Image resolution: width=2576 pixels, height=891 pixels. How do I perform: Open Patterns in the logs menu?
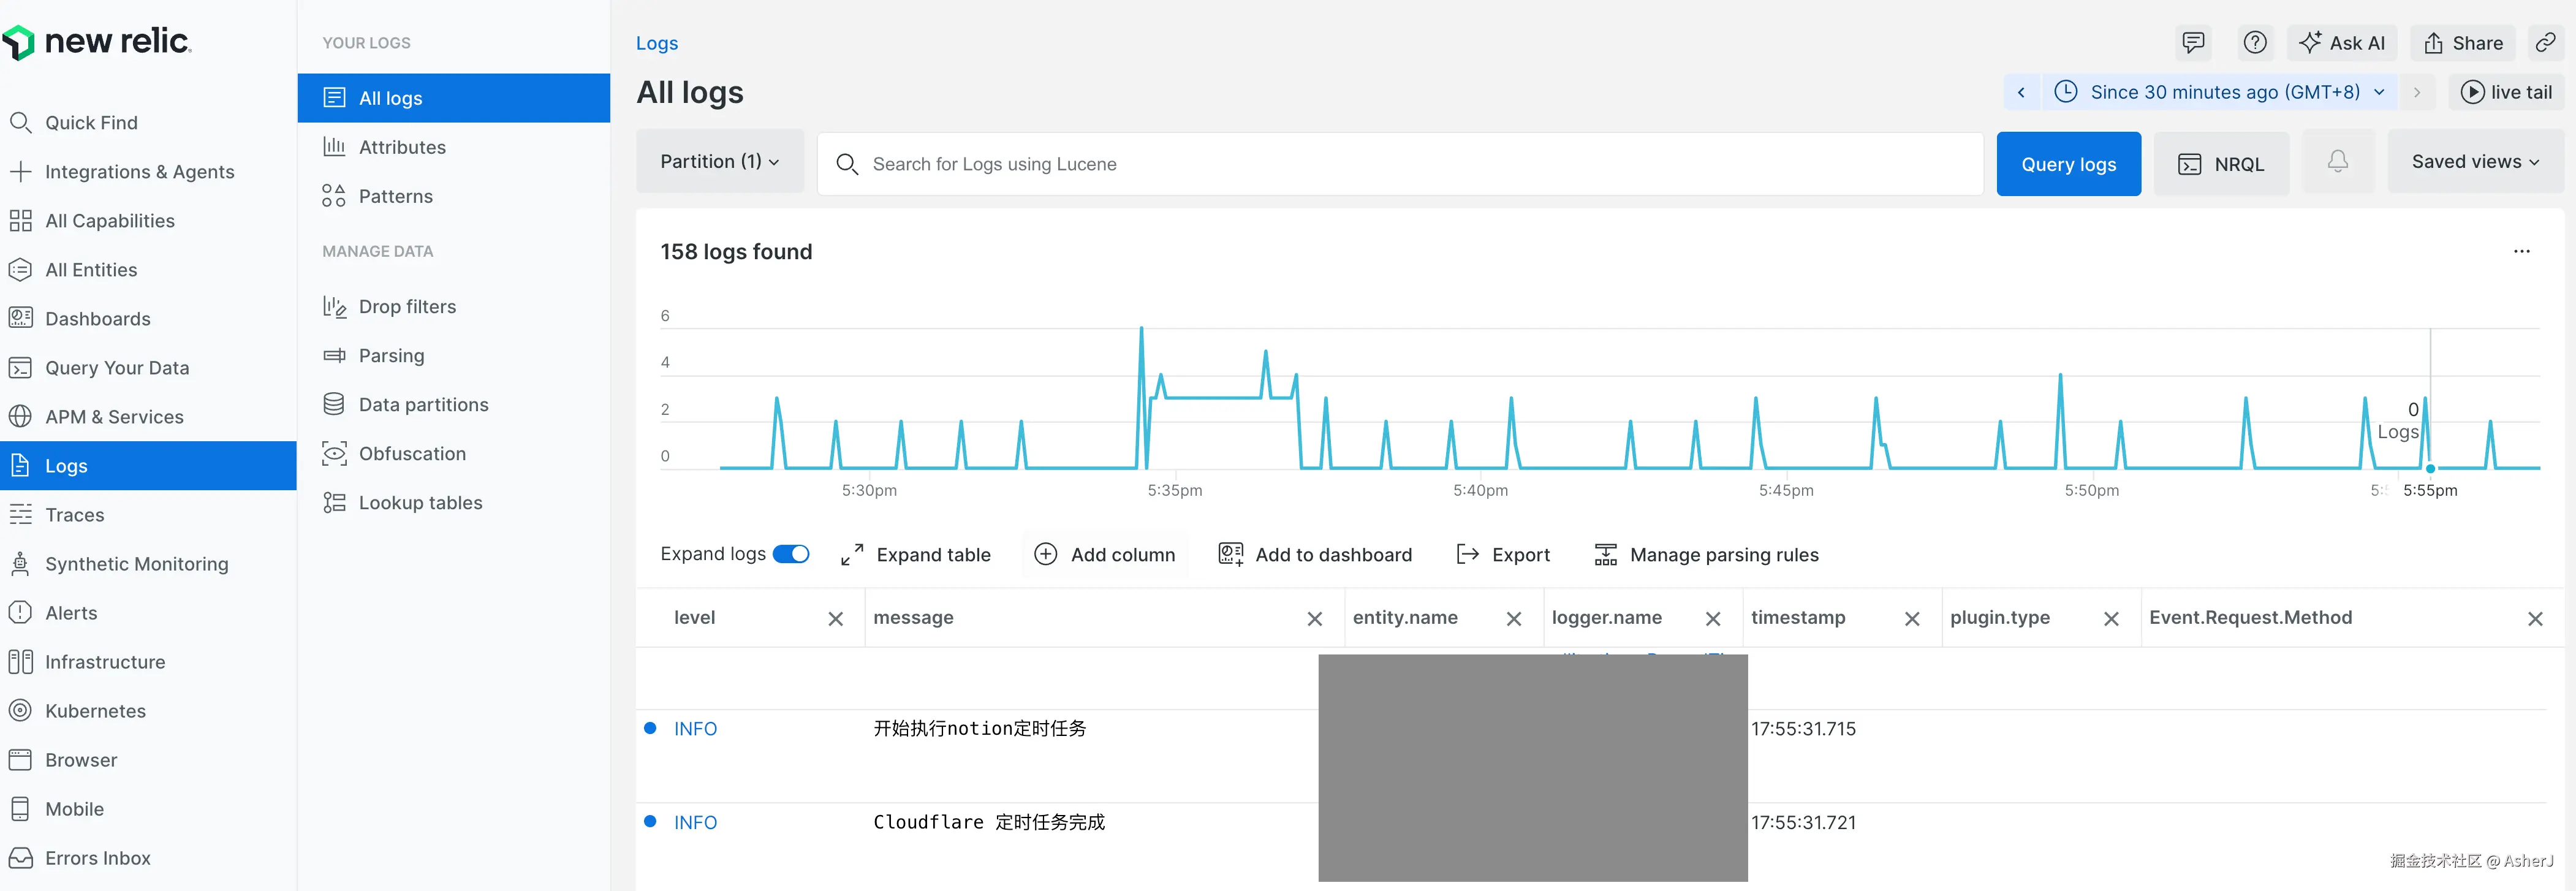(x=395, y=197)
